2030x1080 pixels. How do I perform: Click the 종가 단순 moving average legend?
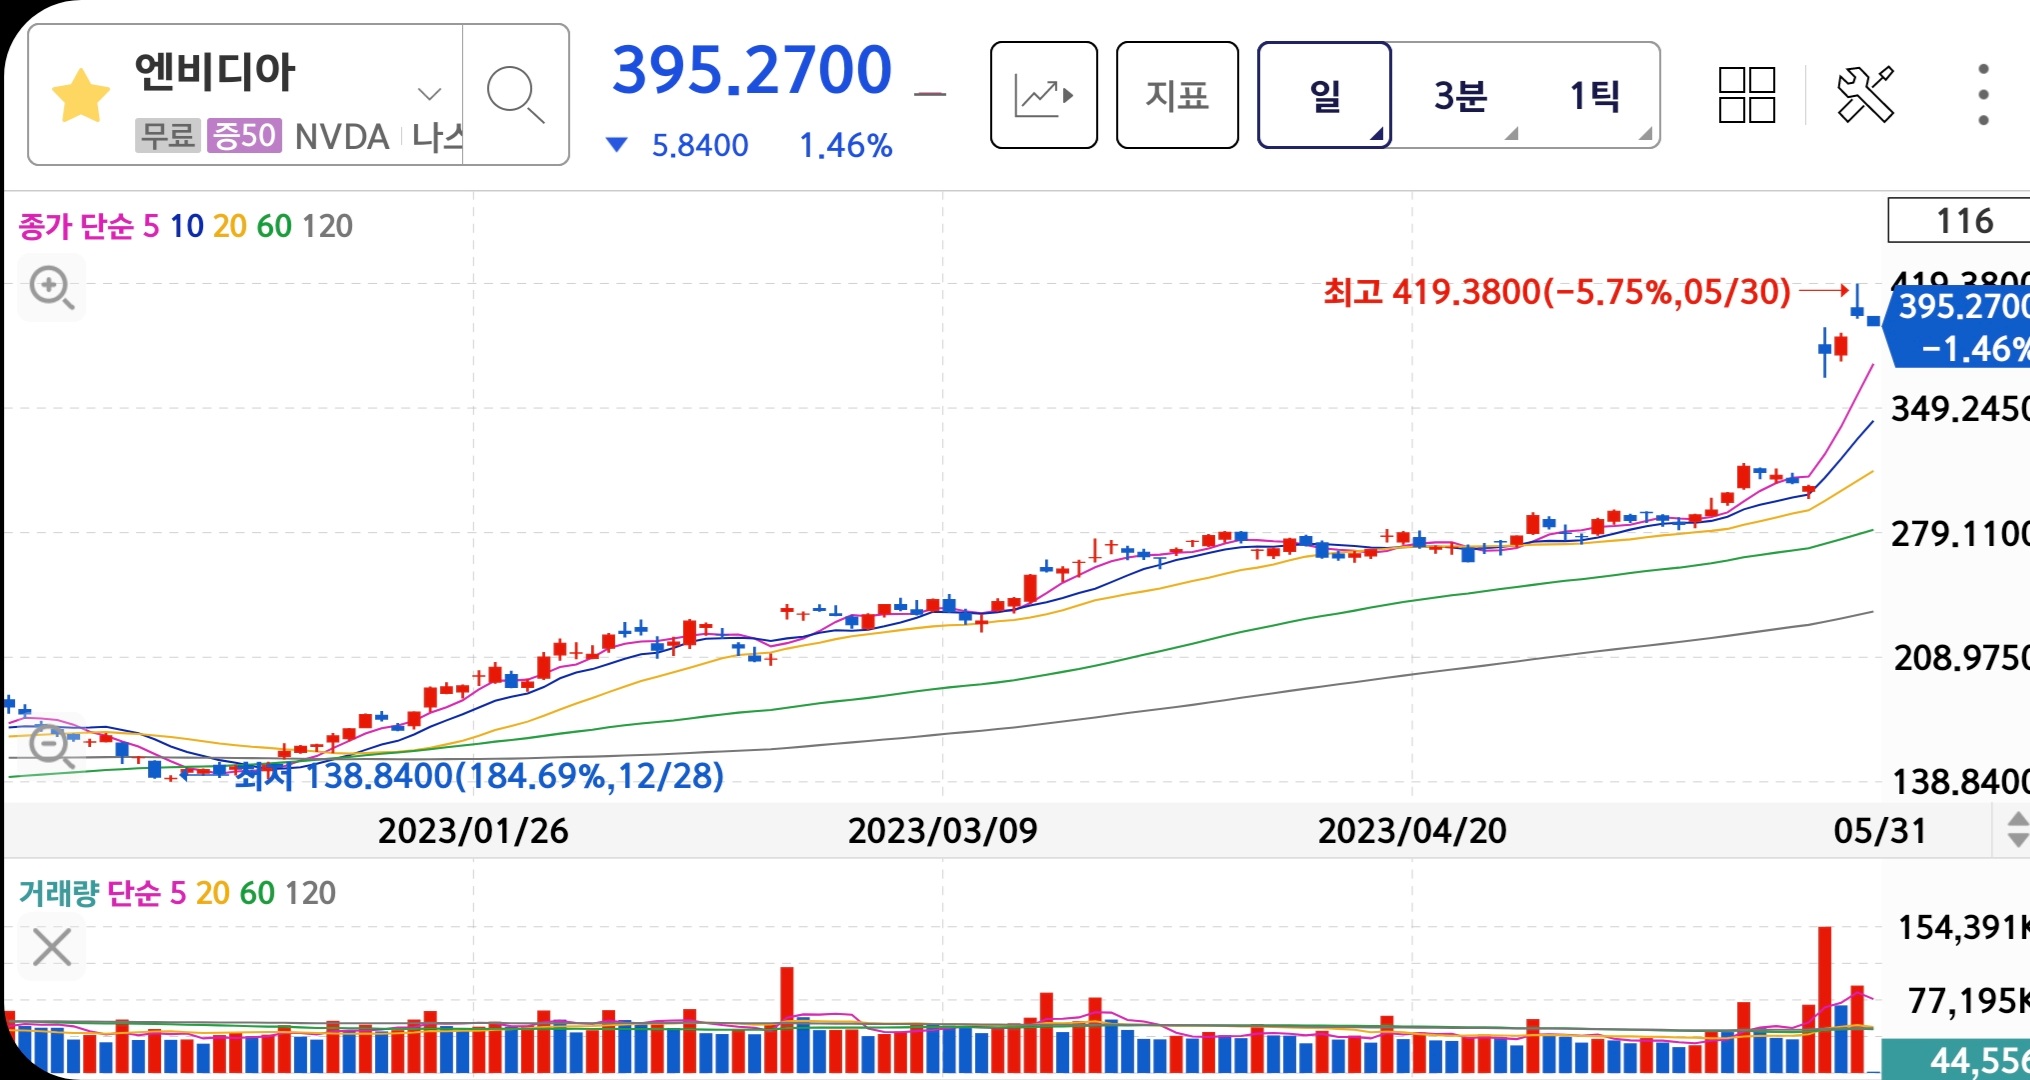click(x=76, y=226)
